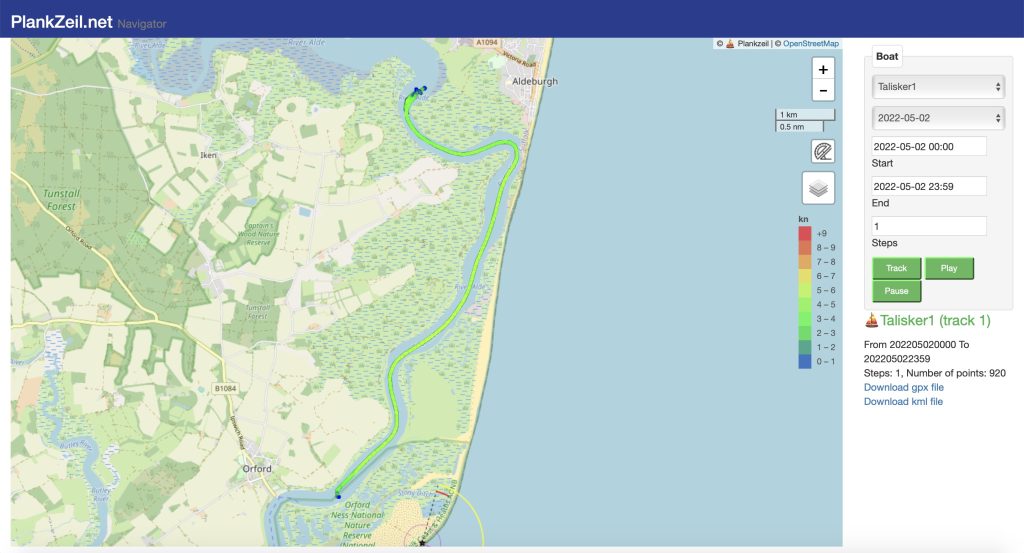Open the map layers selector
Viewport: 1024px width, 553px height.
click(818, 188)
